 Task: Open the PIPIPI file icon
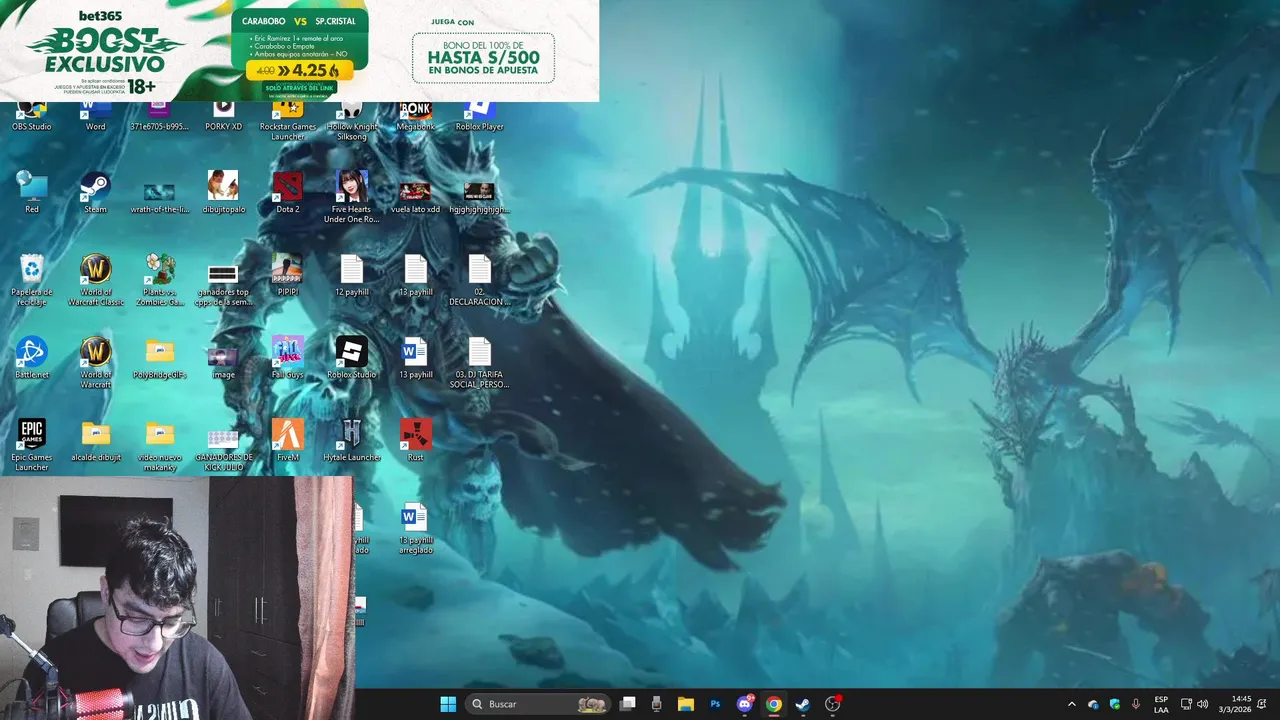coord(287,275)
